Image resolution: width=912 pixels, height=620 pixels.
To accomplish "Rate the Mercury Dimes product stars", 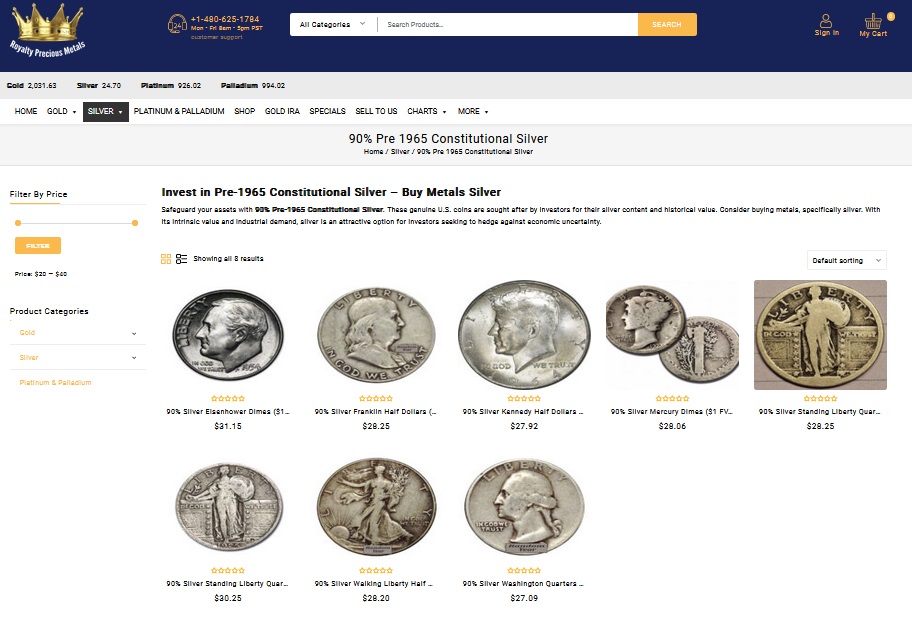I will 672,396.
